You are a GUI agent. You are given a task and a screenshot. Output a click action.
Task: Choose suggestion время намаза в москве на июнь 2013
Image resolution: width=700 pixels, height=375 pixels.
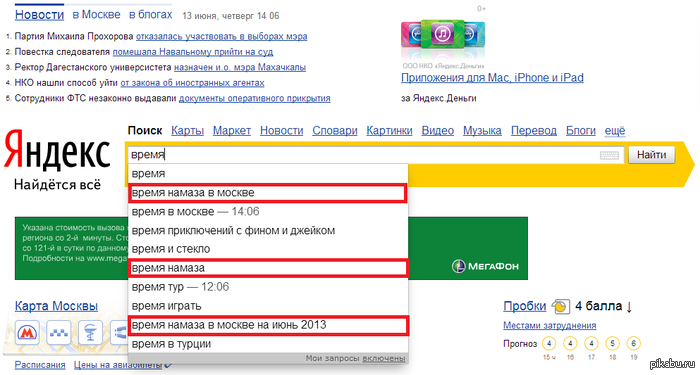(x=268, y=325)
